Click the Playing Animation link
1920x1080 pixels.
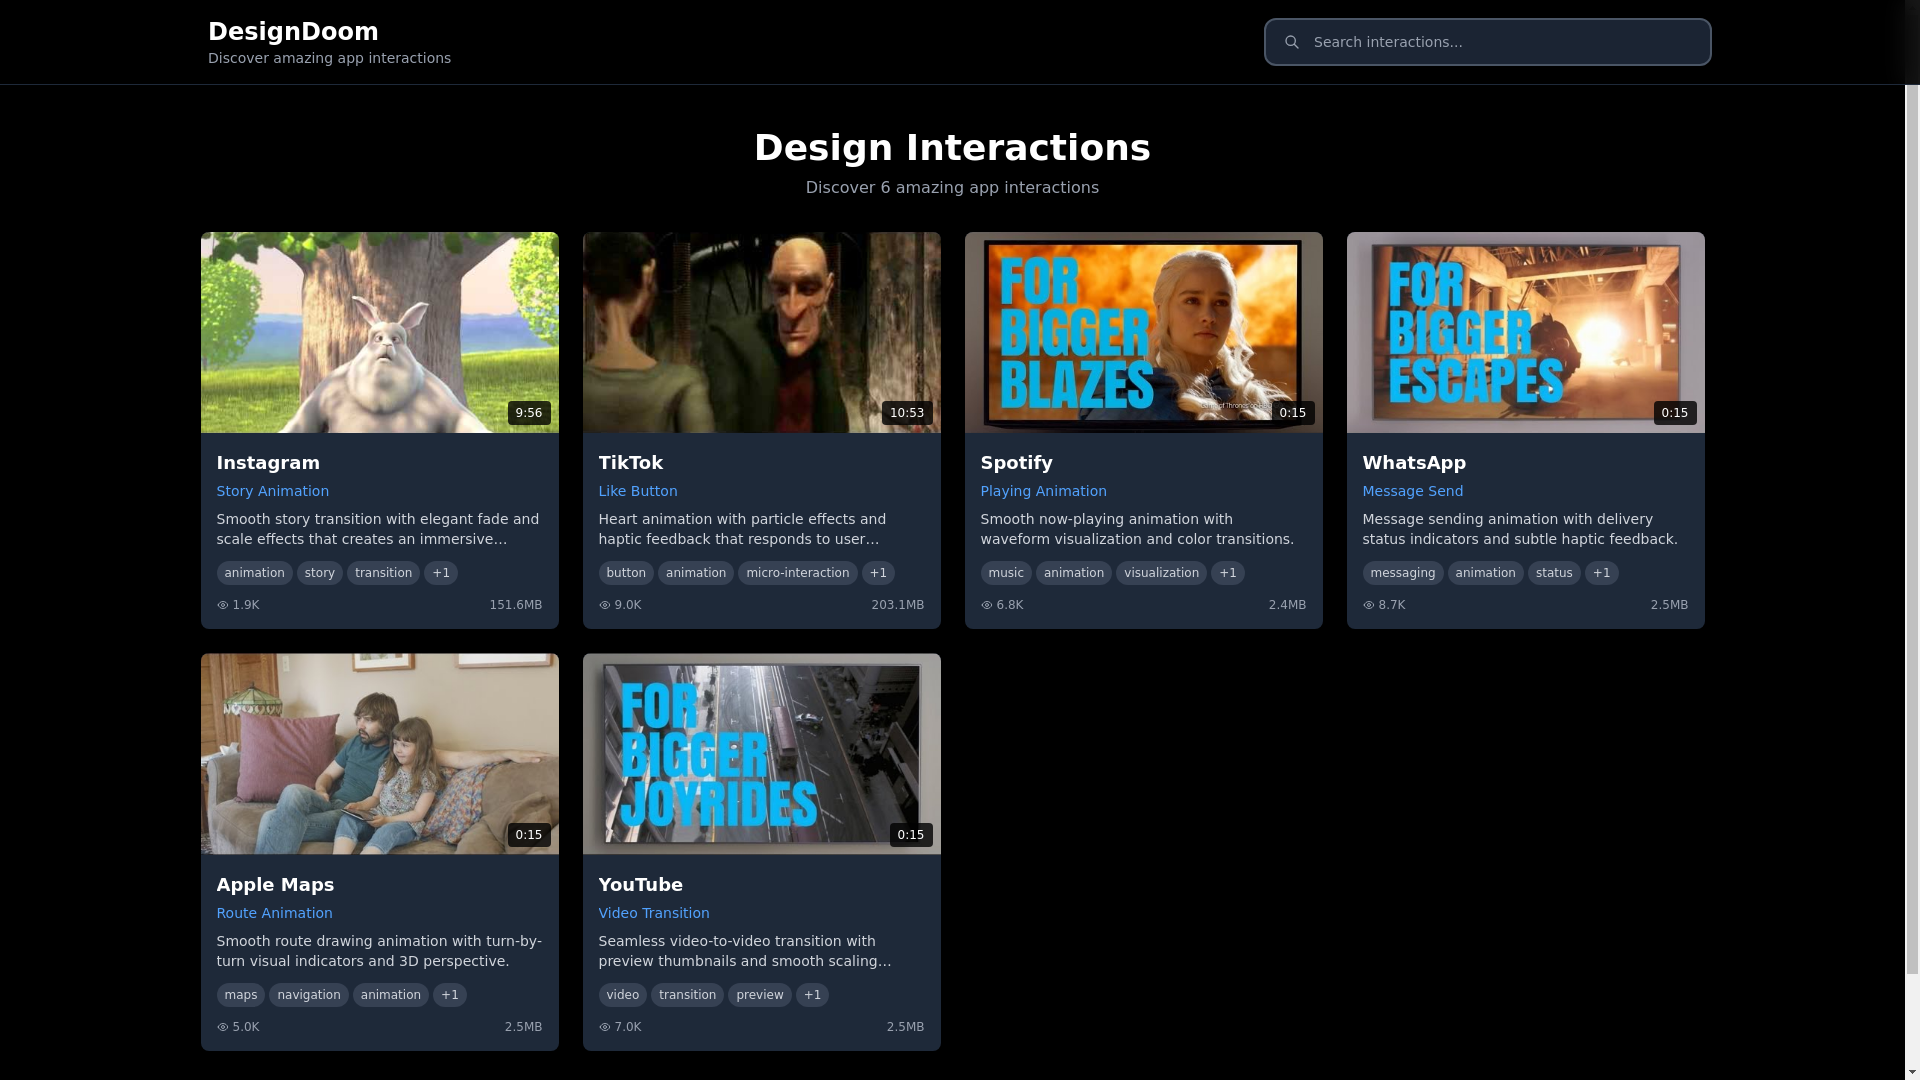tap(1044, 491)
